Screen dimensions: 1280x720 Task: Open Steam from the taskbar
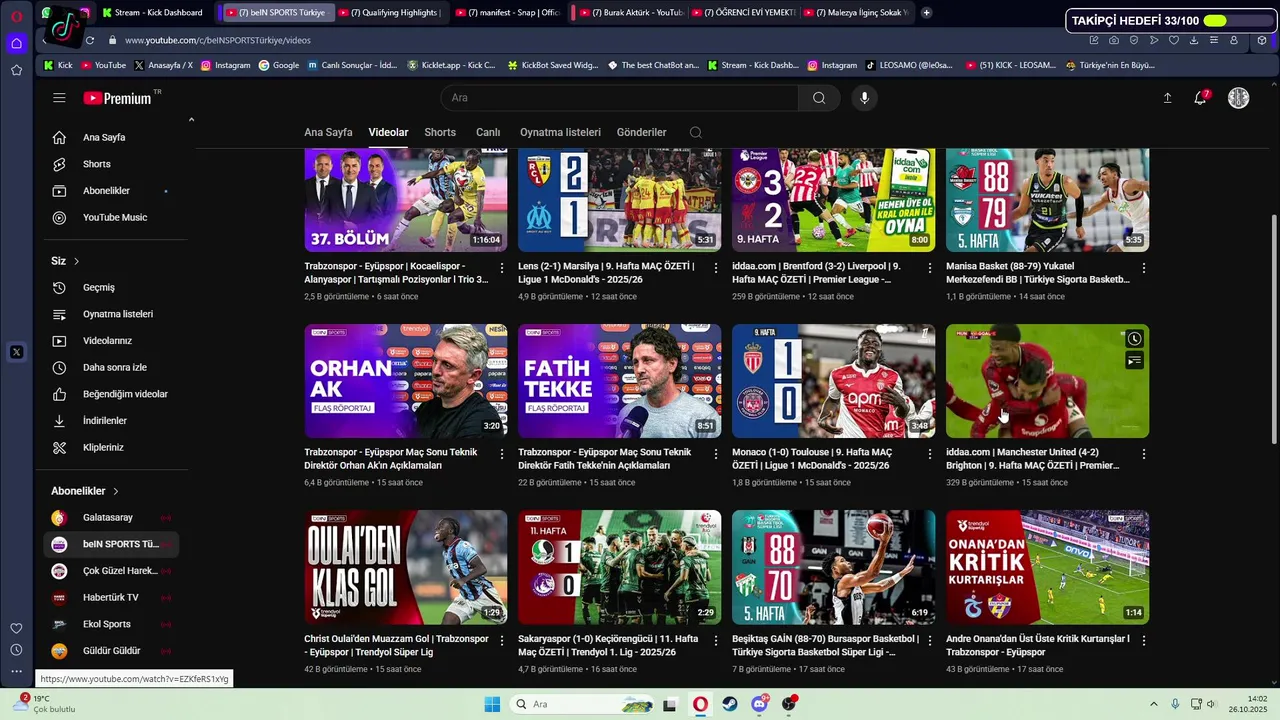point(730,704)
